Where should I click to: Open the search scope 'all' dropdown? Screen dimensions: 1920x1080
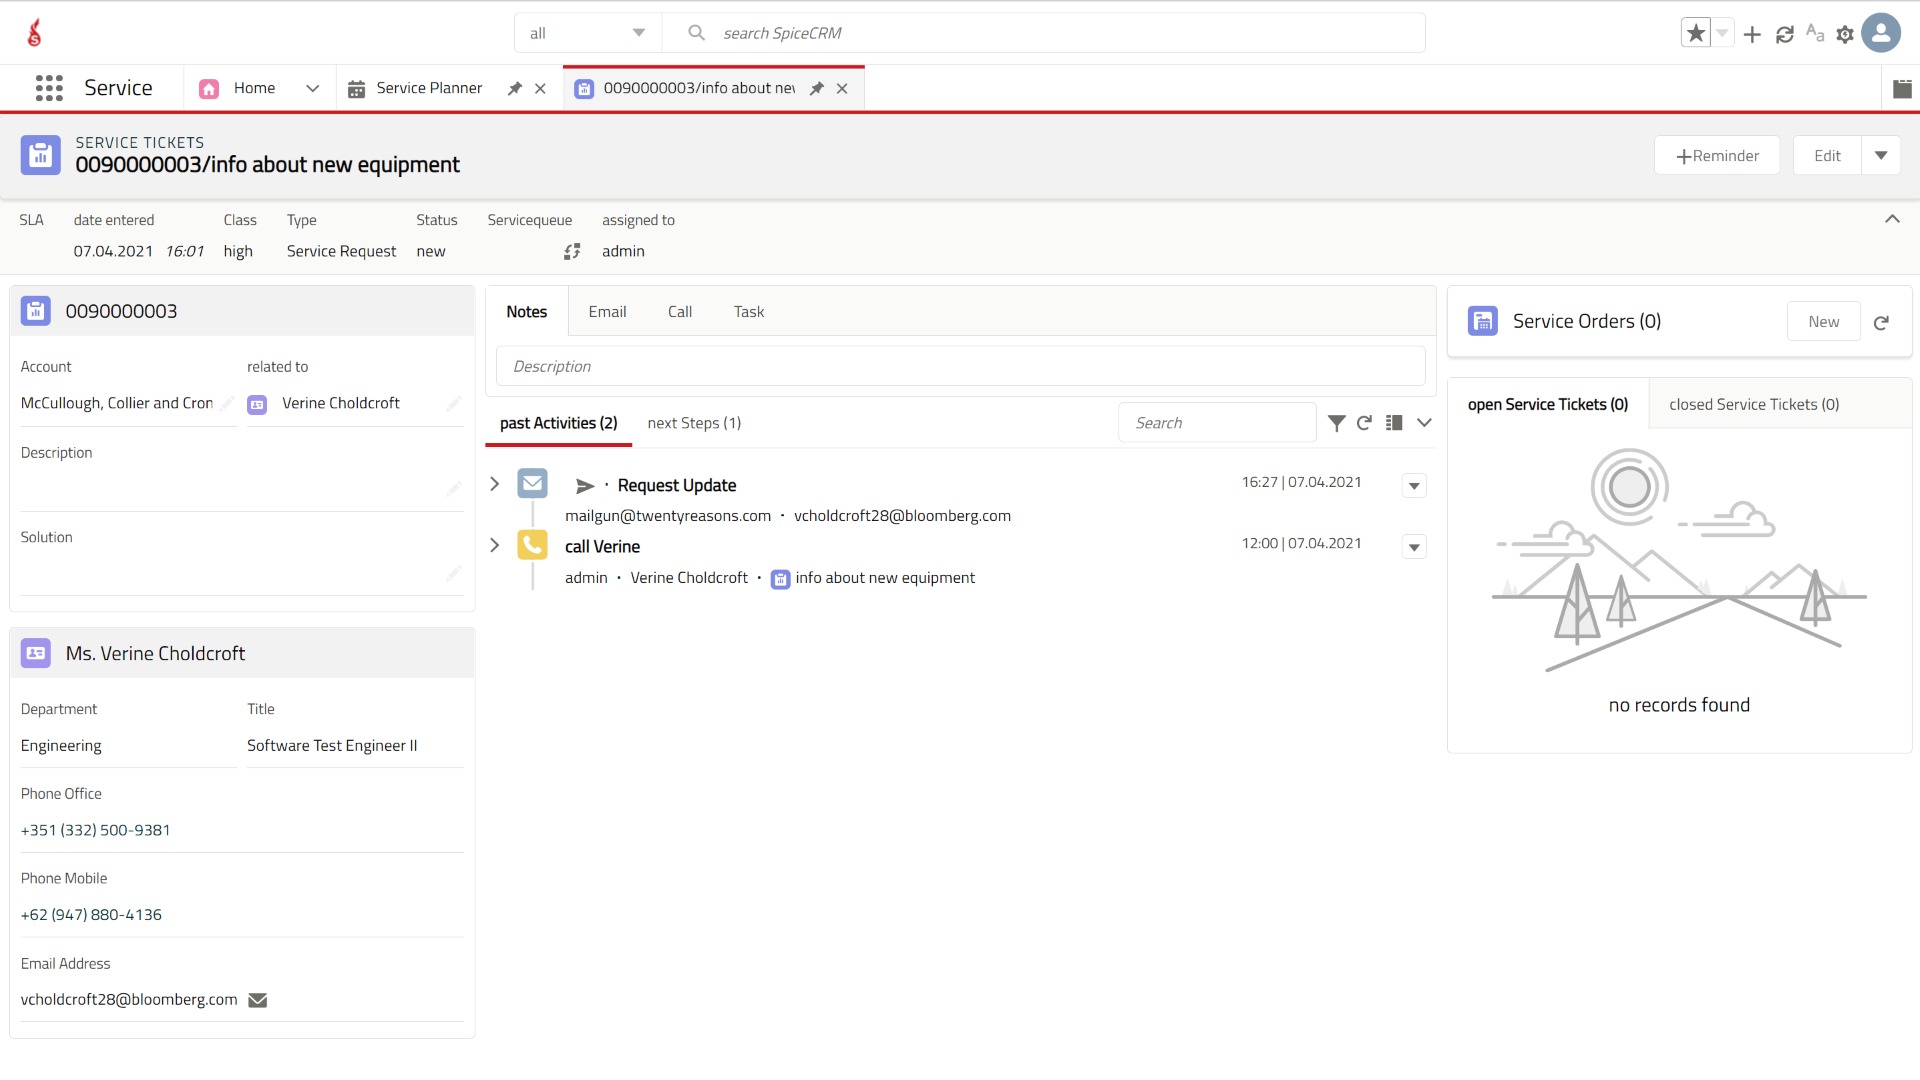point(588,33)
